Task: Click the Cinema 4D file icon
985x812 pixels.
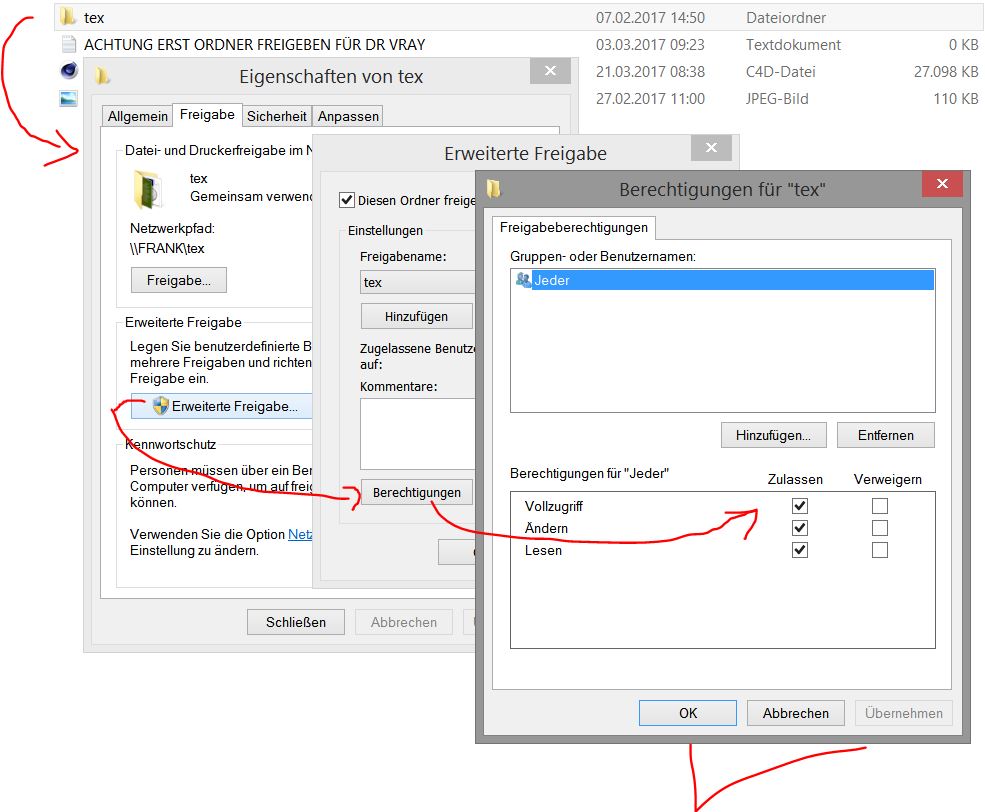Action: tap(68, 71)
